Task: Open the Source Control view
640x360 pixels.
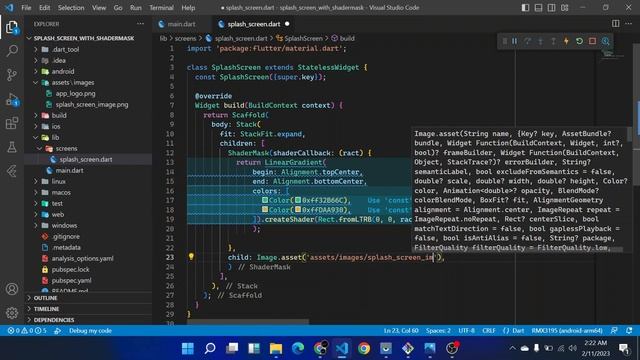Action: (x=12, y=75)
